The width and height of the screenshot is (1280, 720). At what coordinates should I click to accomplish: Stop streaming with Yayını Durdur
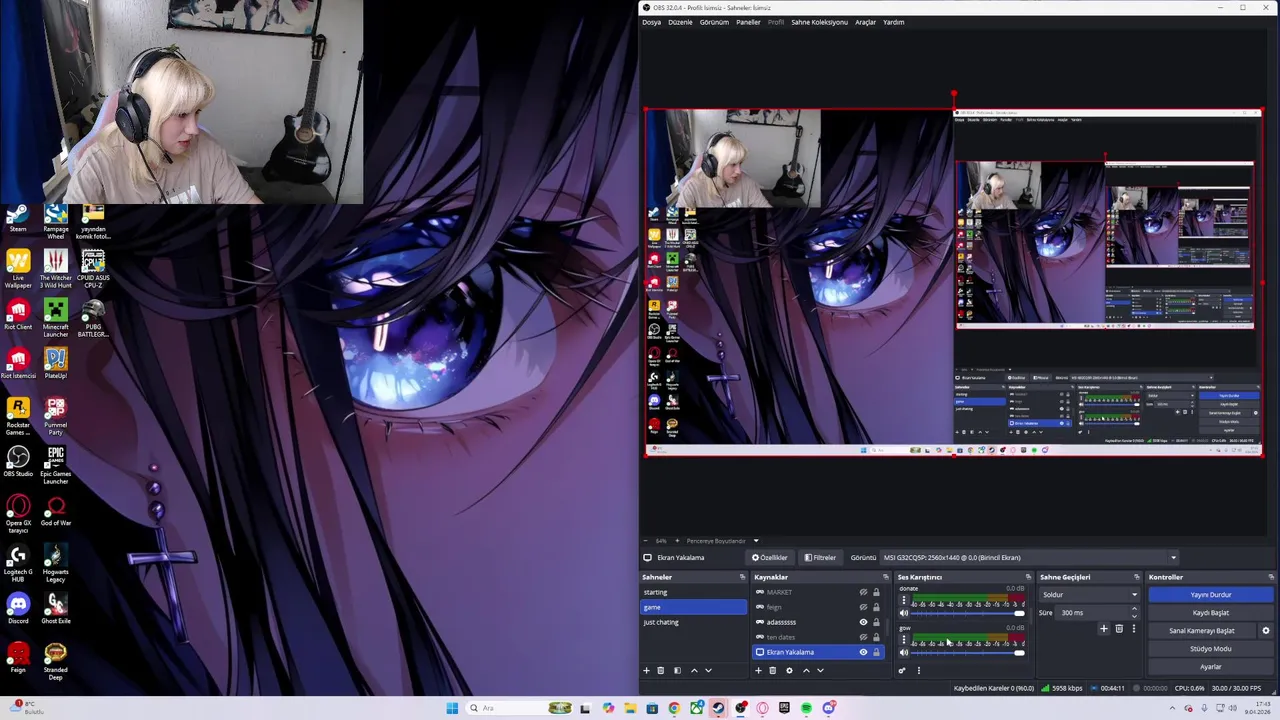[1211, 595]
